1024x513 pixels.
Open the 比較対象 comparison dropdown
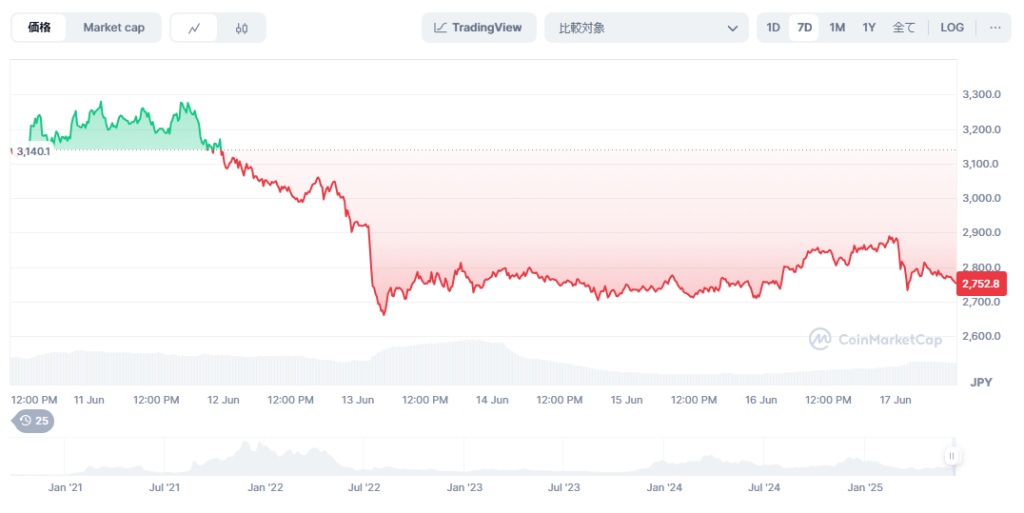pyautogui.click(x=645, y=28)
